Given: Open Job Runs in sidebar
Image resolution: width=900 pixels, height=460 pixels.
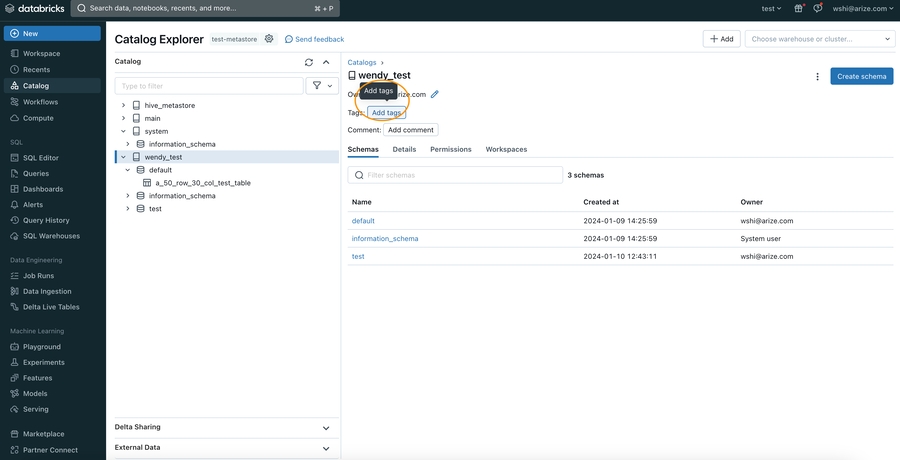Looking at the screenshot, I should tap(38, 276).
